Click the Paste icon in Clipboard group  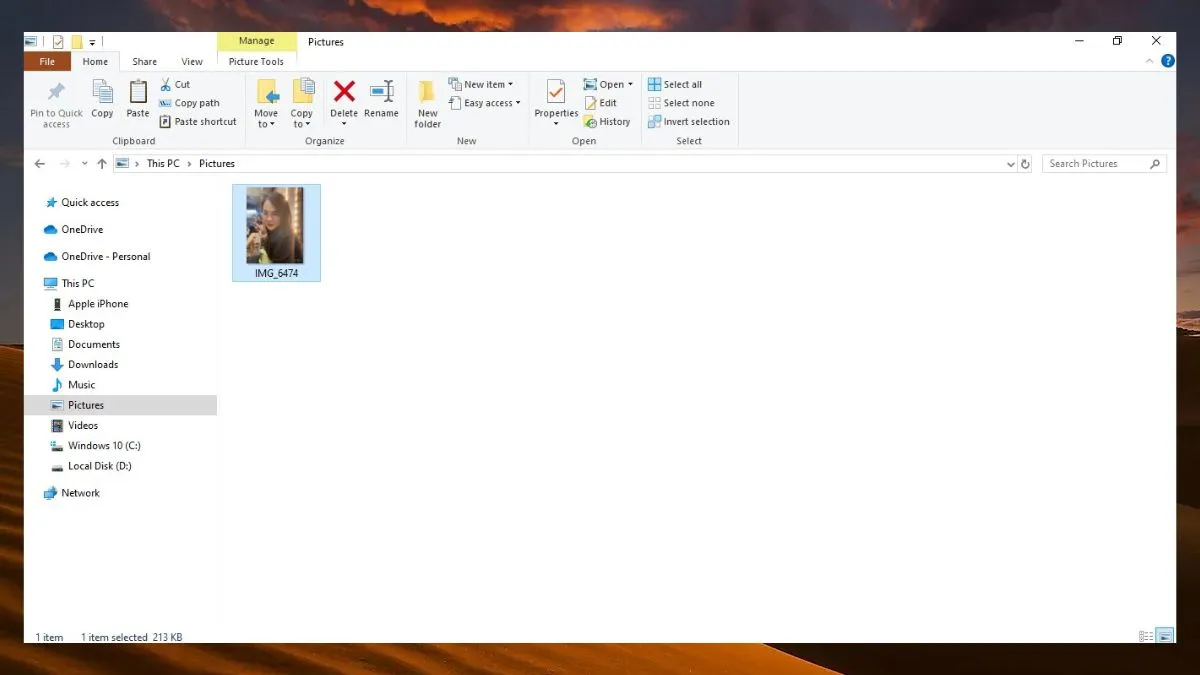point(138,93)
